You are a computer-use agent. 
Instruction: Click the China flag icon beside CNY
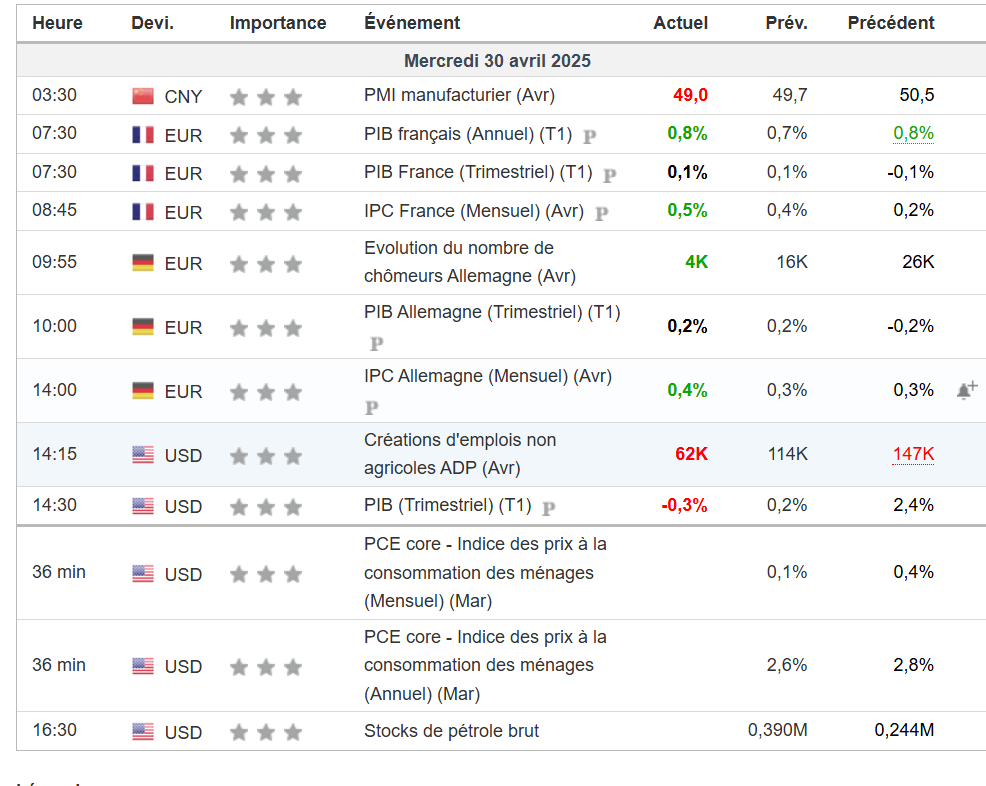pyautogui.click(x=143, y=97)
